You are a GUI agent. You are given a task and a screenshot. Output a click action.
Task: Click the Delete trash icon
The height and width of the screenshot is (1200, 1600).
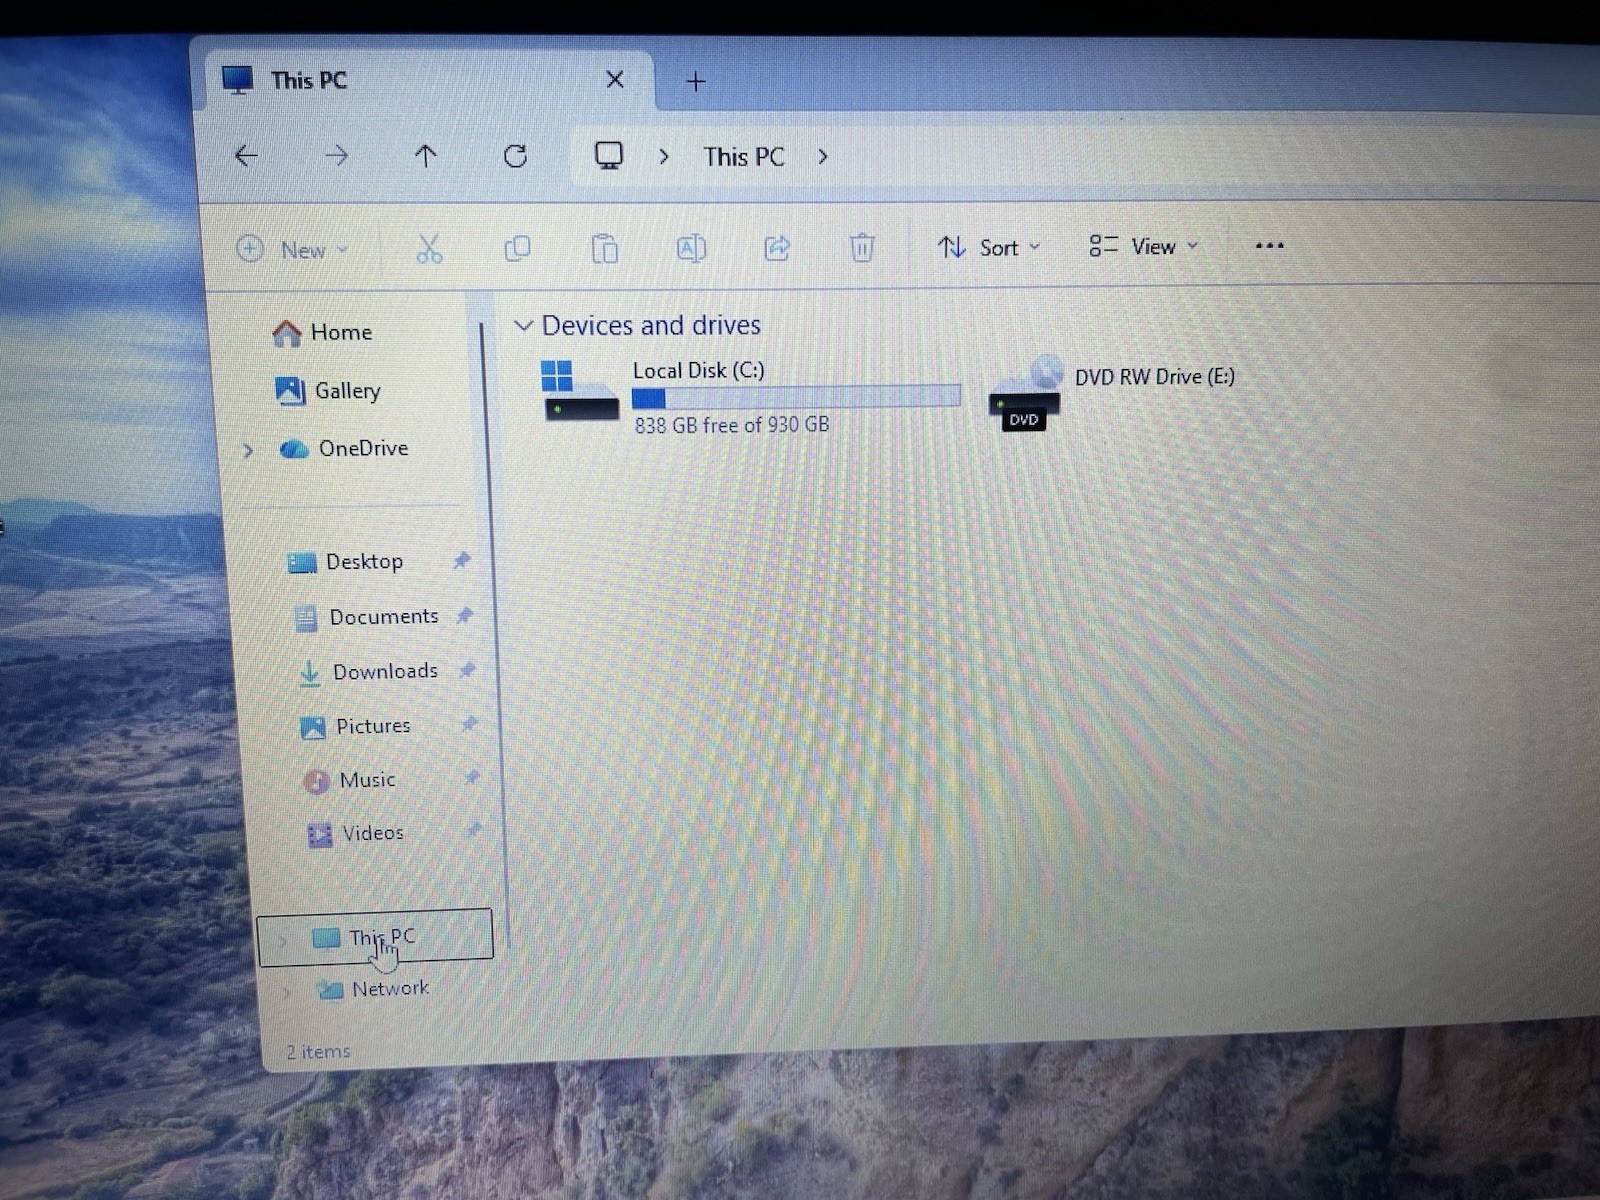862,247
